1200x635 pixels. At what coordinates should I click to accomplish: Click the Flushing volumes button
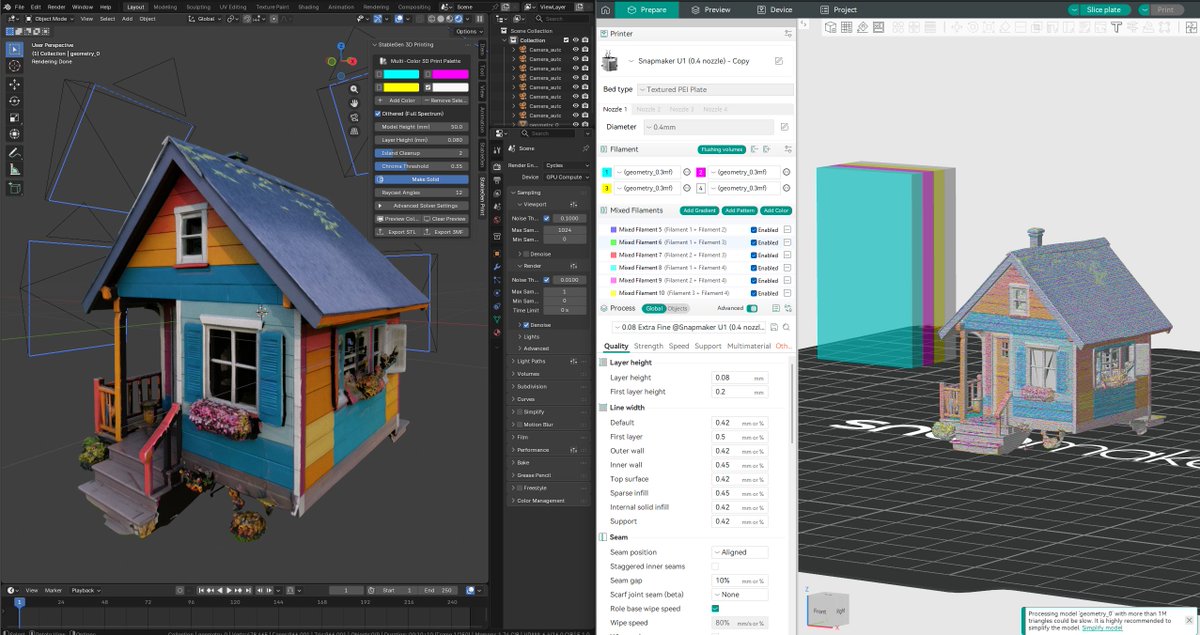coord(722,149)
